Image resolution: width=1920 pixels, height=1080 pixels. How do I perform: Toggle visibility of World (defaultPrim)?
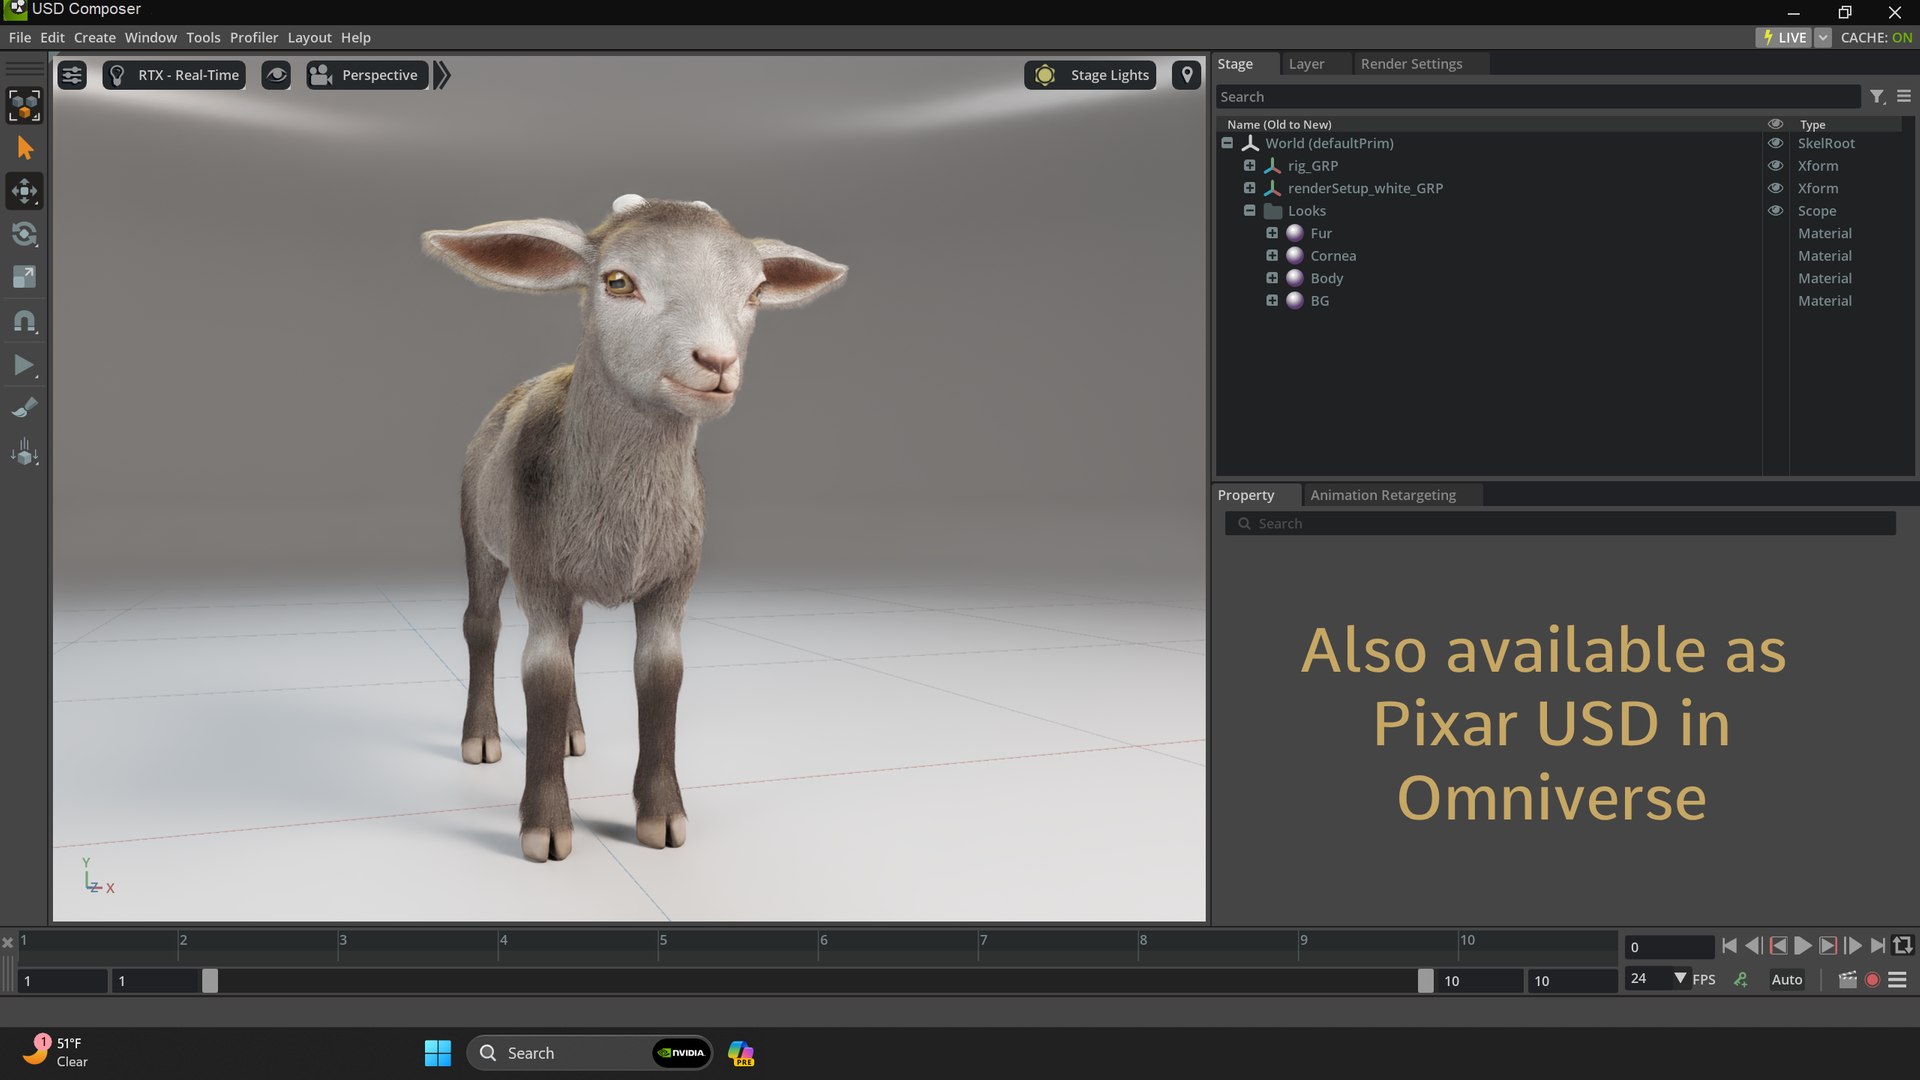1775,143
